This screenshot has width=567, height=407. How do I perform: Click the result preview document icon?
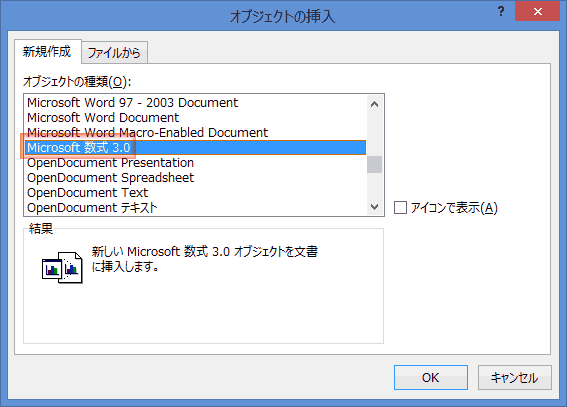(x=62, y=268)
